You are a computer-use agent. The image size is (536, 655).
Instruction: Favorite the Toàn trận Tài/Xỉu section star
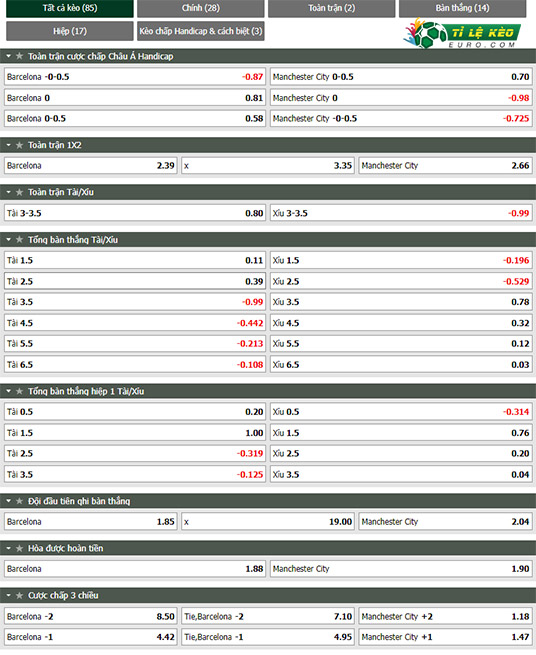coord(19,193)
